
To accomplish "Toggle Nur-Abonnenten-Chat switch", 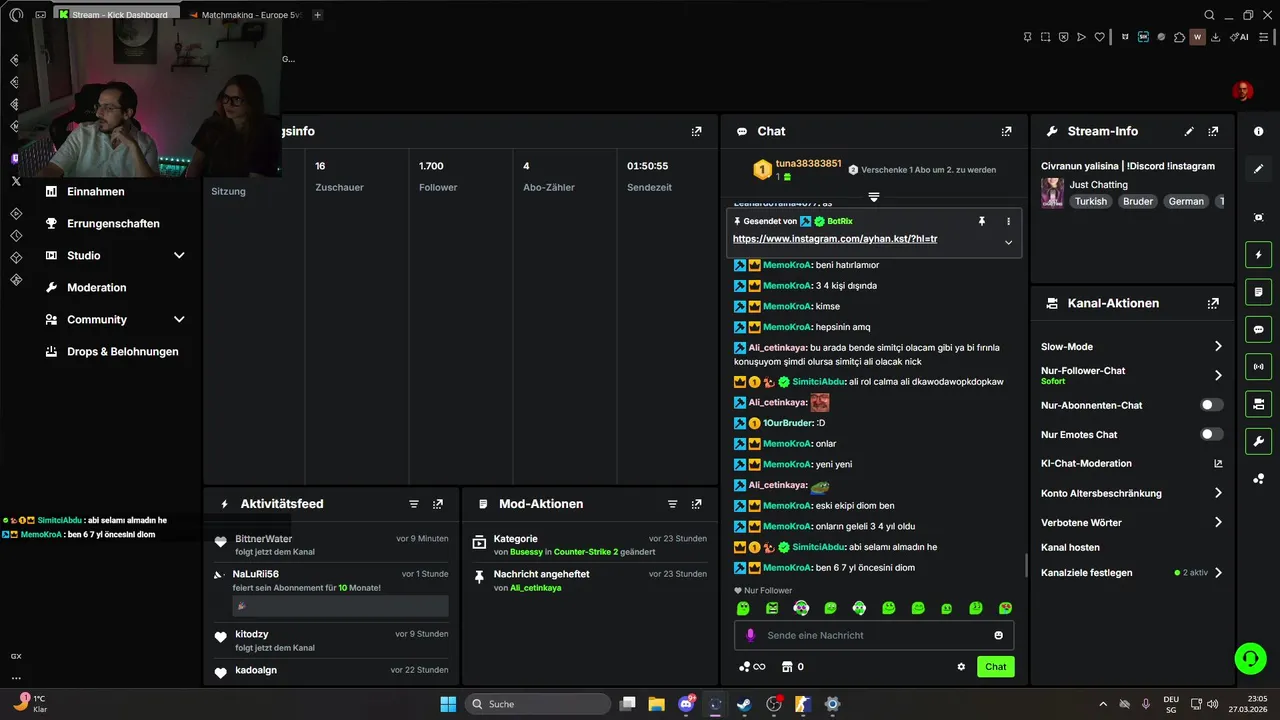I will pos(1211,405).
